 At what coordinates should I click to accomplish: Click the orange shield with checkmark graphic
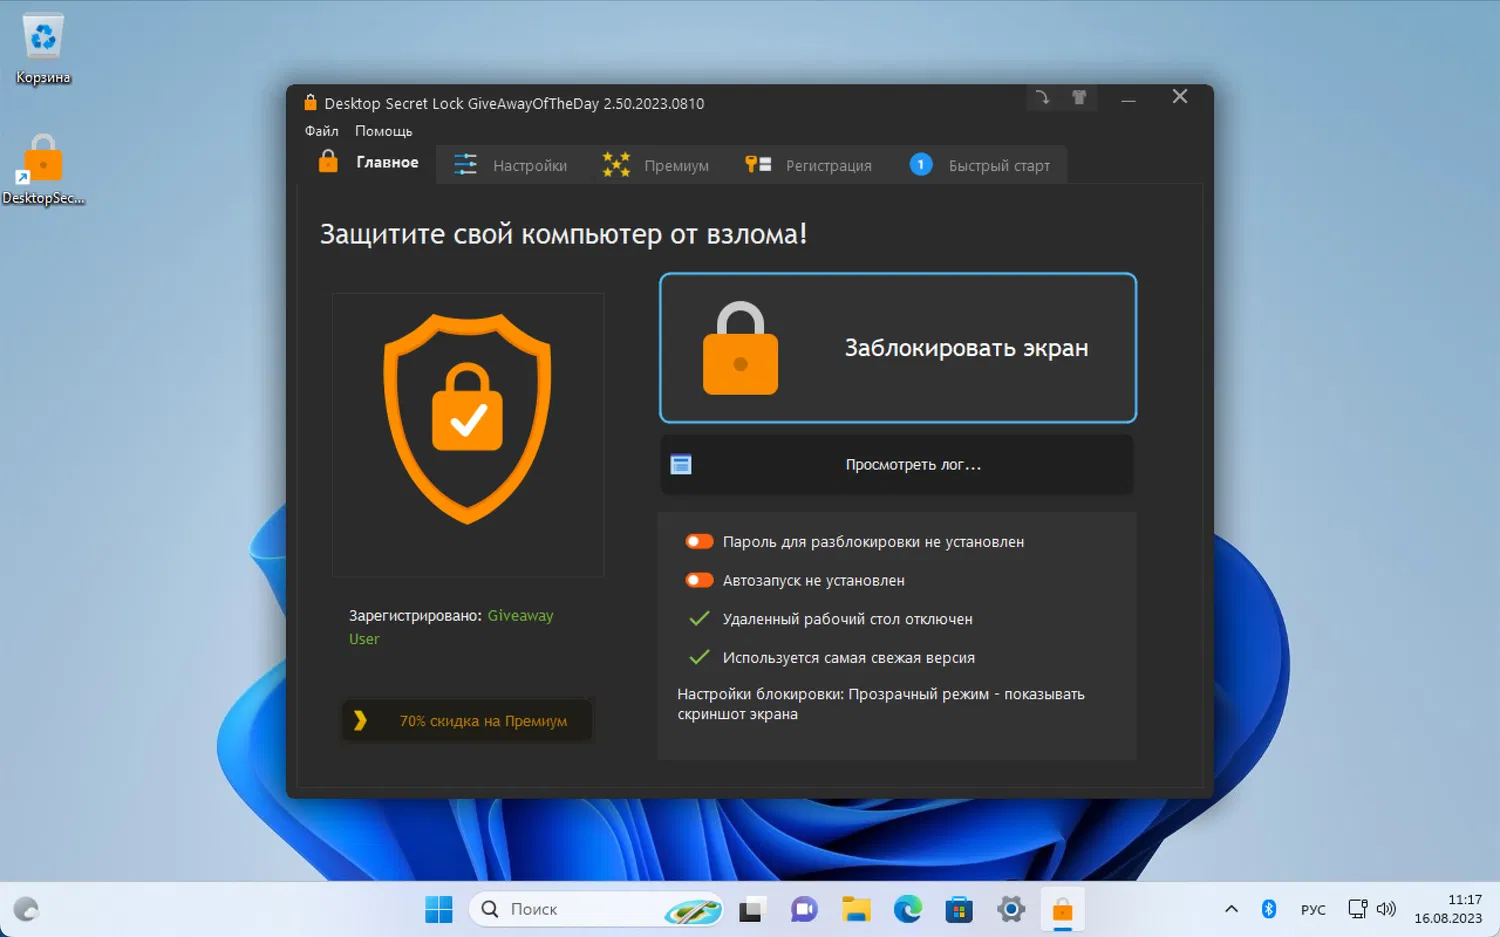coord(467,420)
